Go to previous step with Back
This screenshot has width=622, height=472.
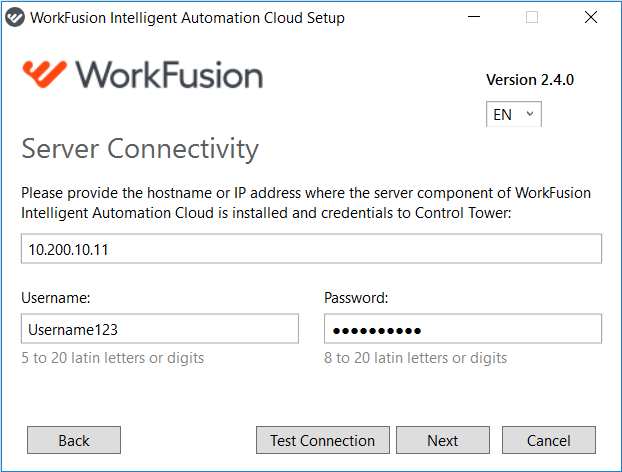(74, 440)
